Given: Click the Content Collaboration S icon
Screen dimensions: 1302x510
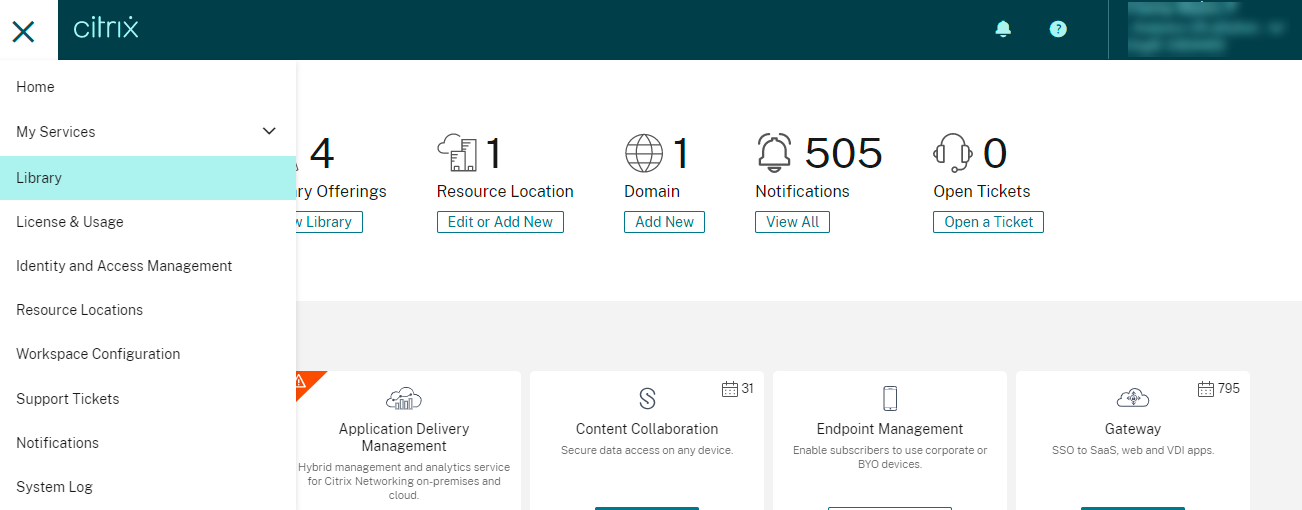Looking at the screenshot, I should 647,399.
